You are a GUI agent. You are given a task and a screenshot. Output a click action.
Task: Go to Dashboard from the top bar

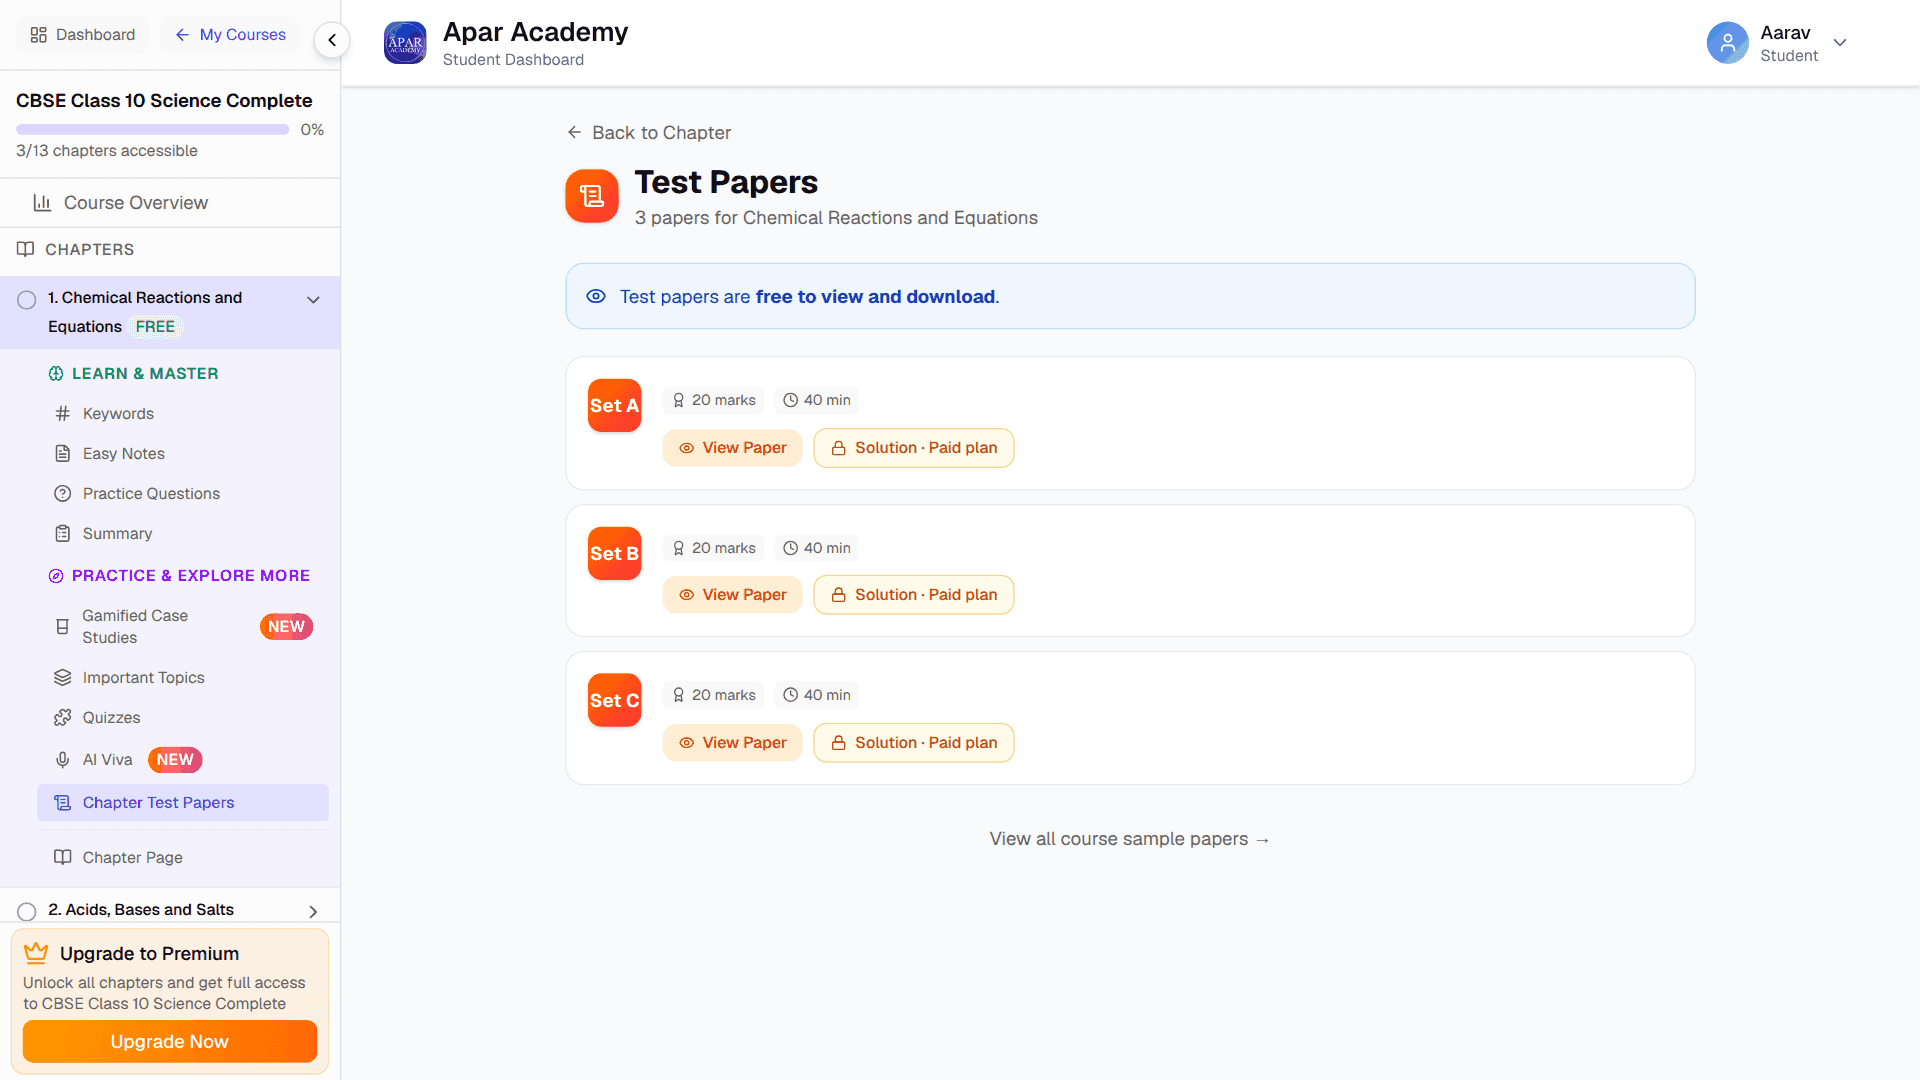pyautogui.click(x=83, y=35)
